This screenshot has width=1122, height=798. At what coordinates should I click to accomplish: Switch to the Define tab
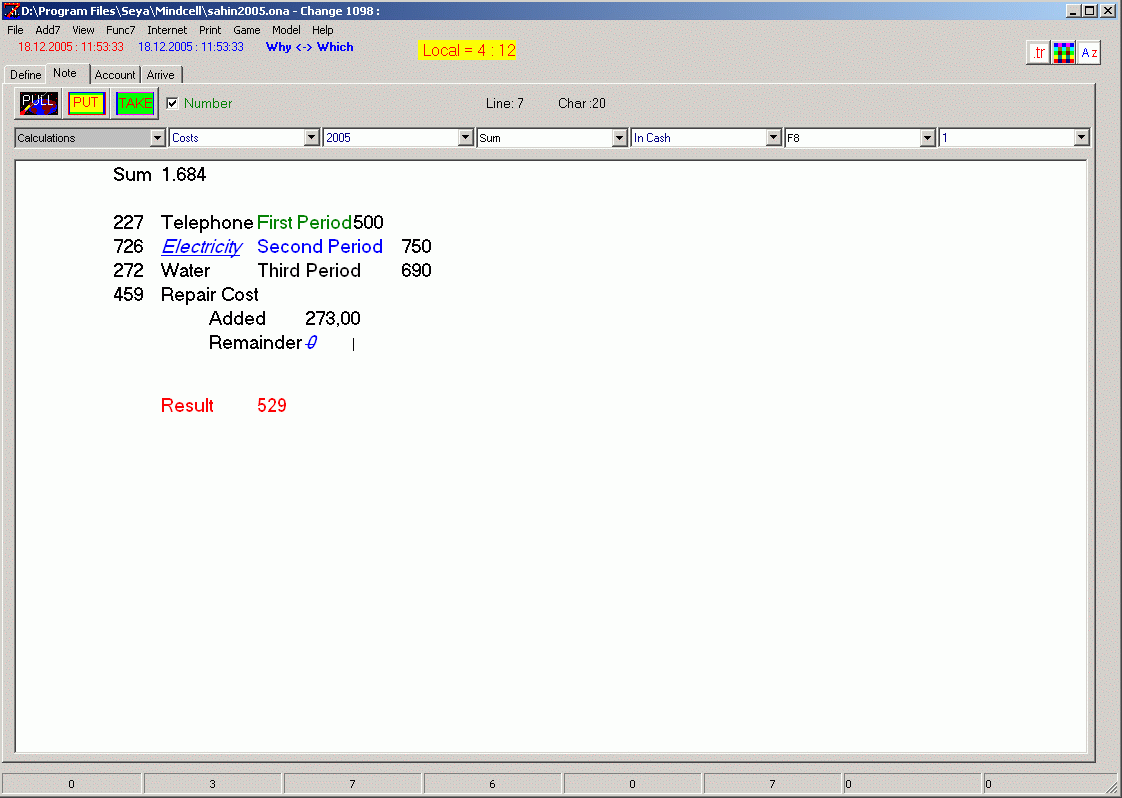25,74
